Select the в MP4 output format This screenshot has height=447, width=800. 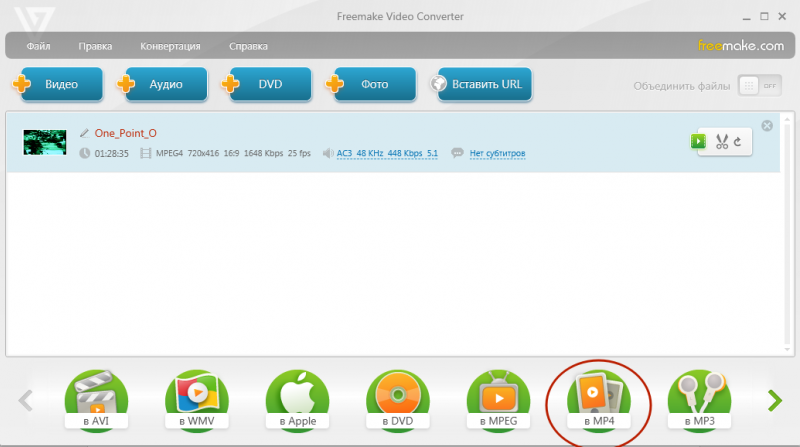click(x=599, y=401)
